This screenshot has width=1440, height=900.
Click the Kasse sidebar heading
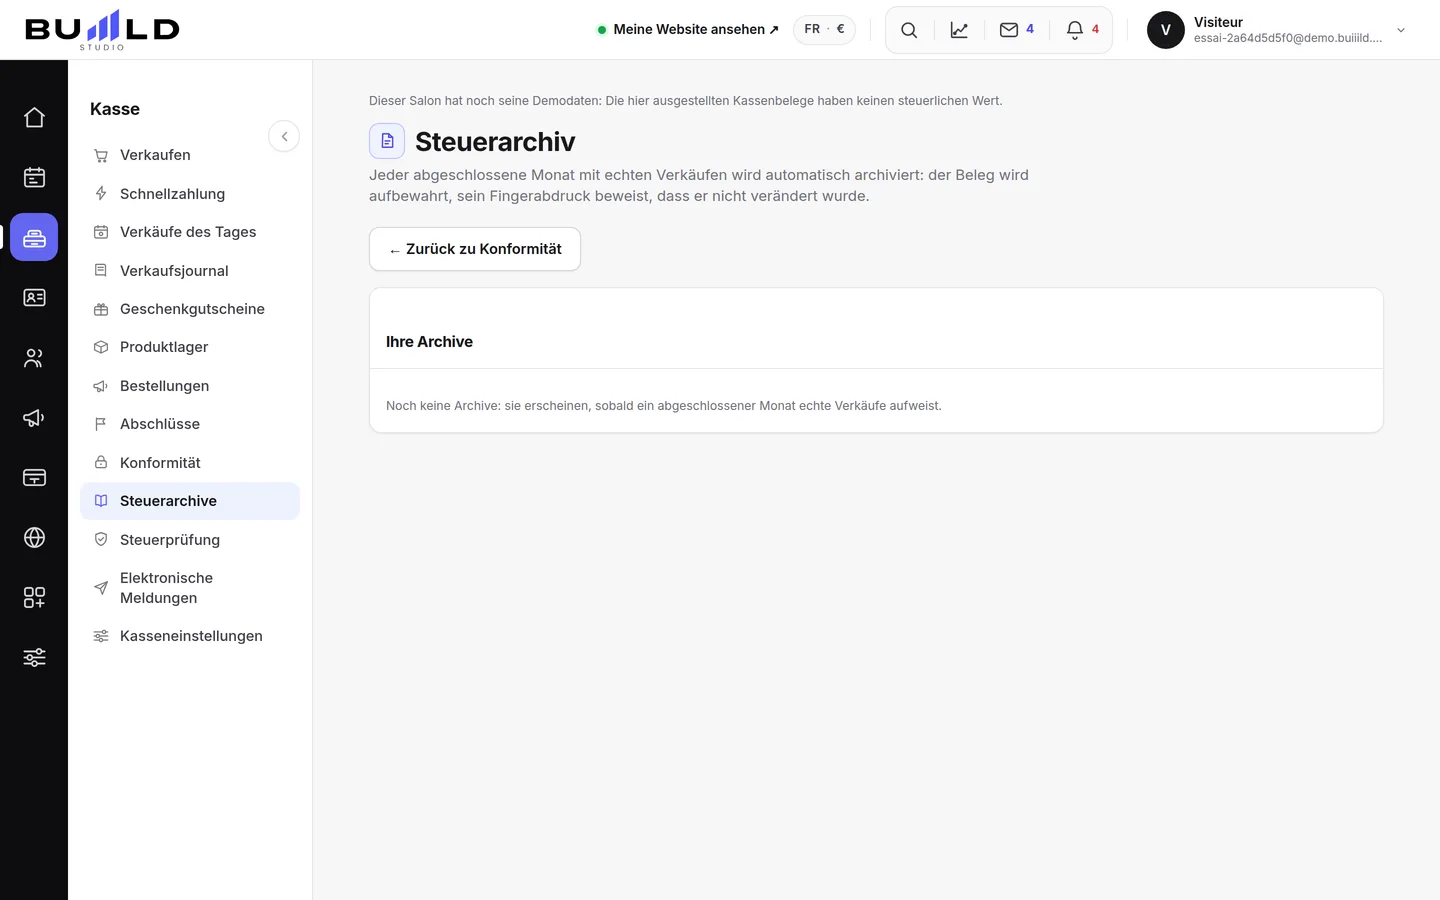coord(115,109)
